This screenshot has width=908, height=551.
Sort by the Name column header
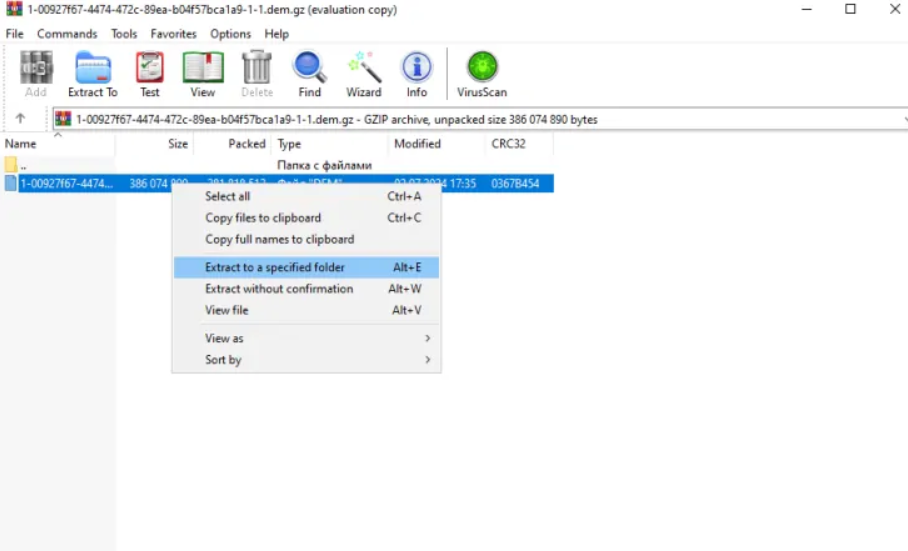(x=58, y=144)
